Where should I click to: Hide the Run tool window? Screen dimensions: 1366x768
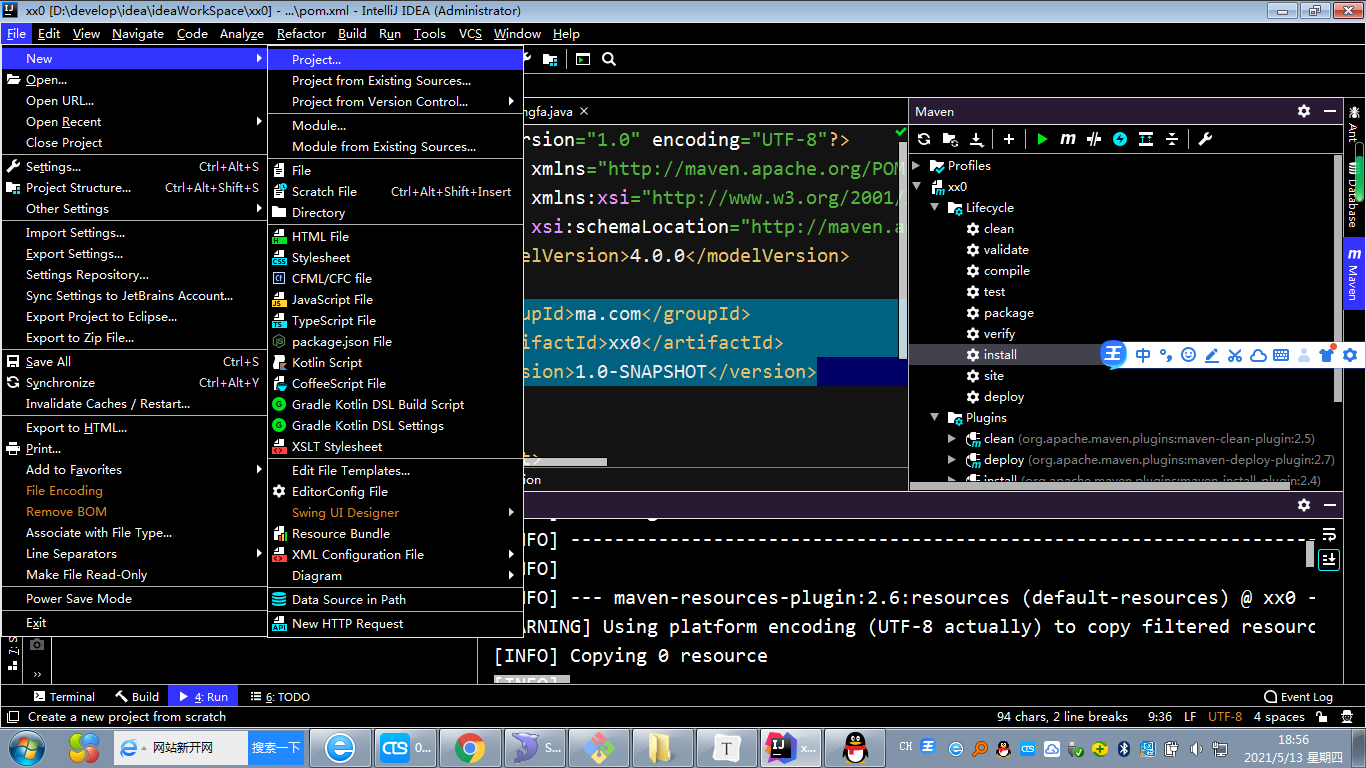click(1329, 505)
